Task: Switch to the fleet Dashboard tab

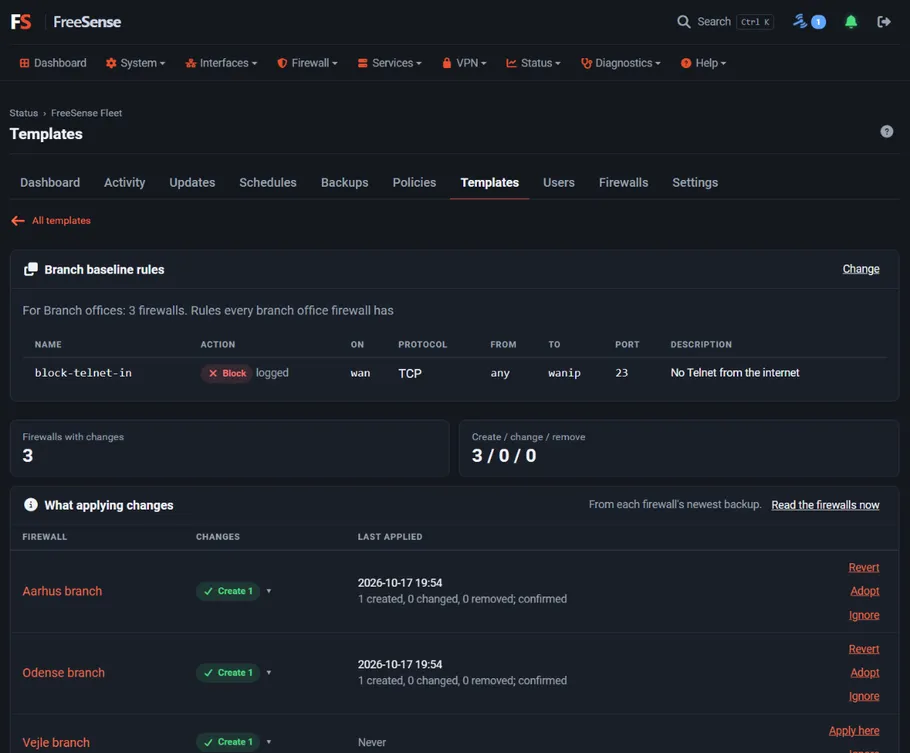Action: tap(50, 182)
